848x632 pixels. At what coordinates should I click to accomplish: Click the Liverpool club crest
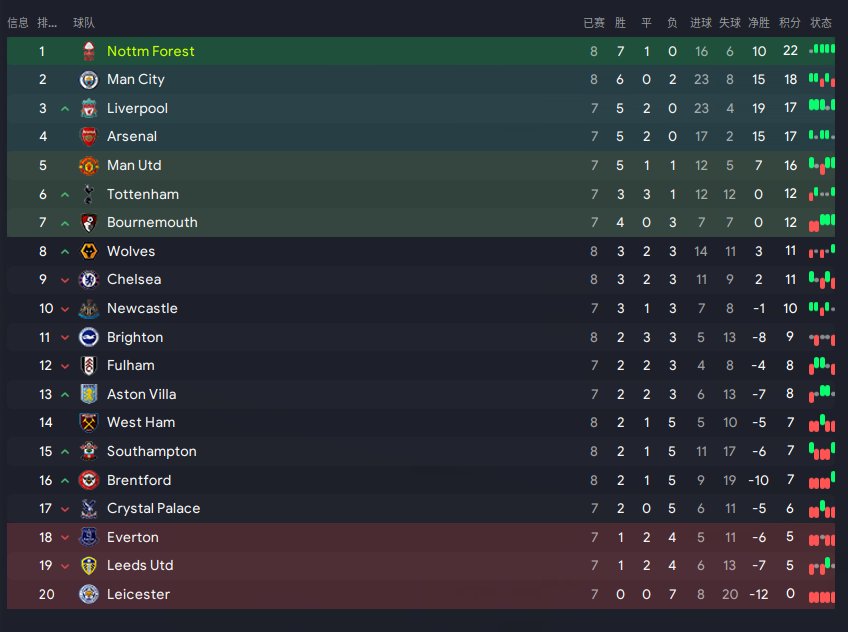[x=89, y=108]
